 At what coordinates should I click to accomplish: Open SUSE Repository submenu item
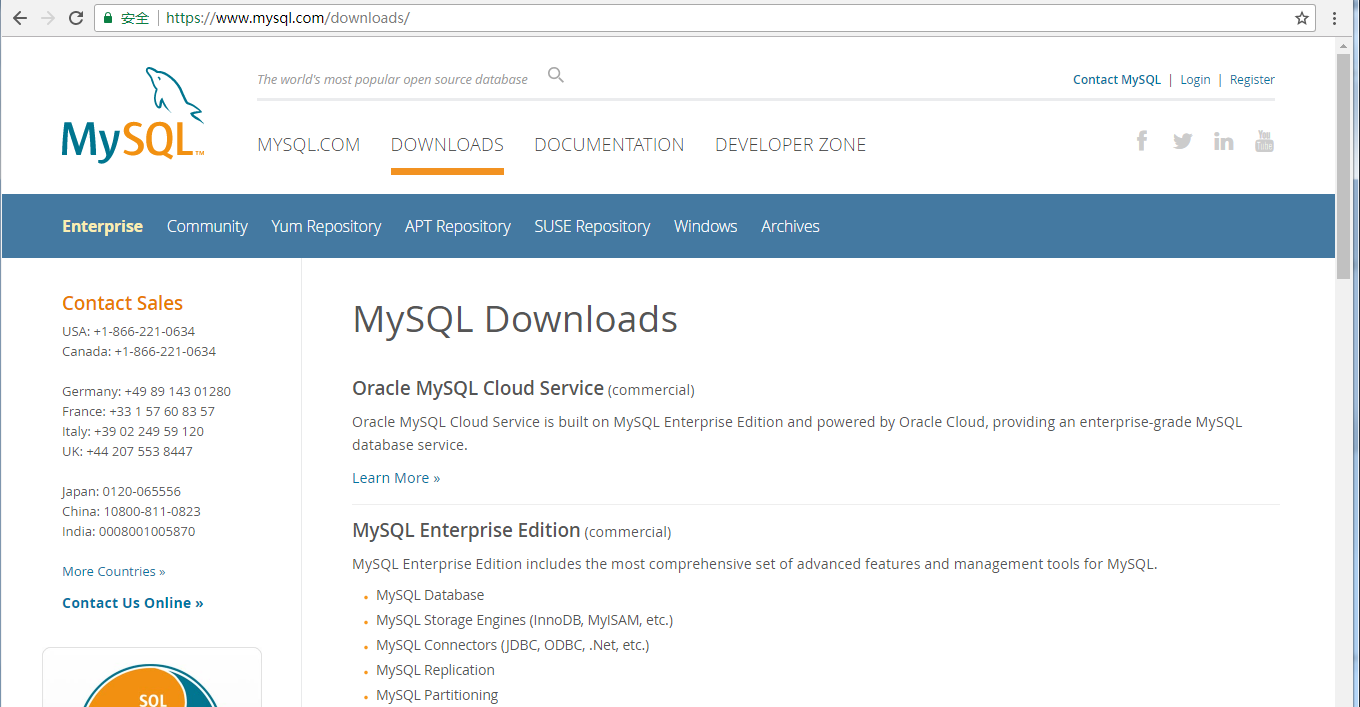(592, 226)
